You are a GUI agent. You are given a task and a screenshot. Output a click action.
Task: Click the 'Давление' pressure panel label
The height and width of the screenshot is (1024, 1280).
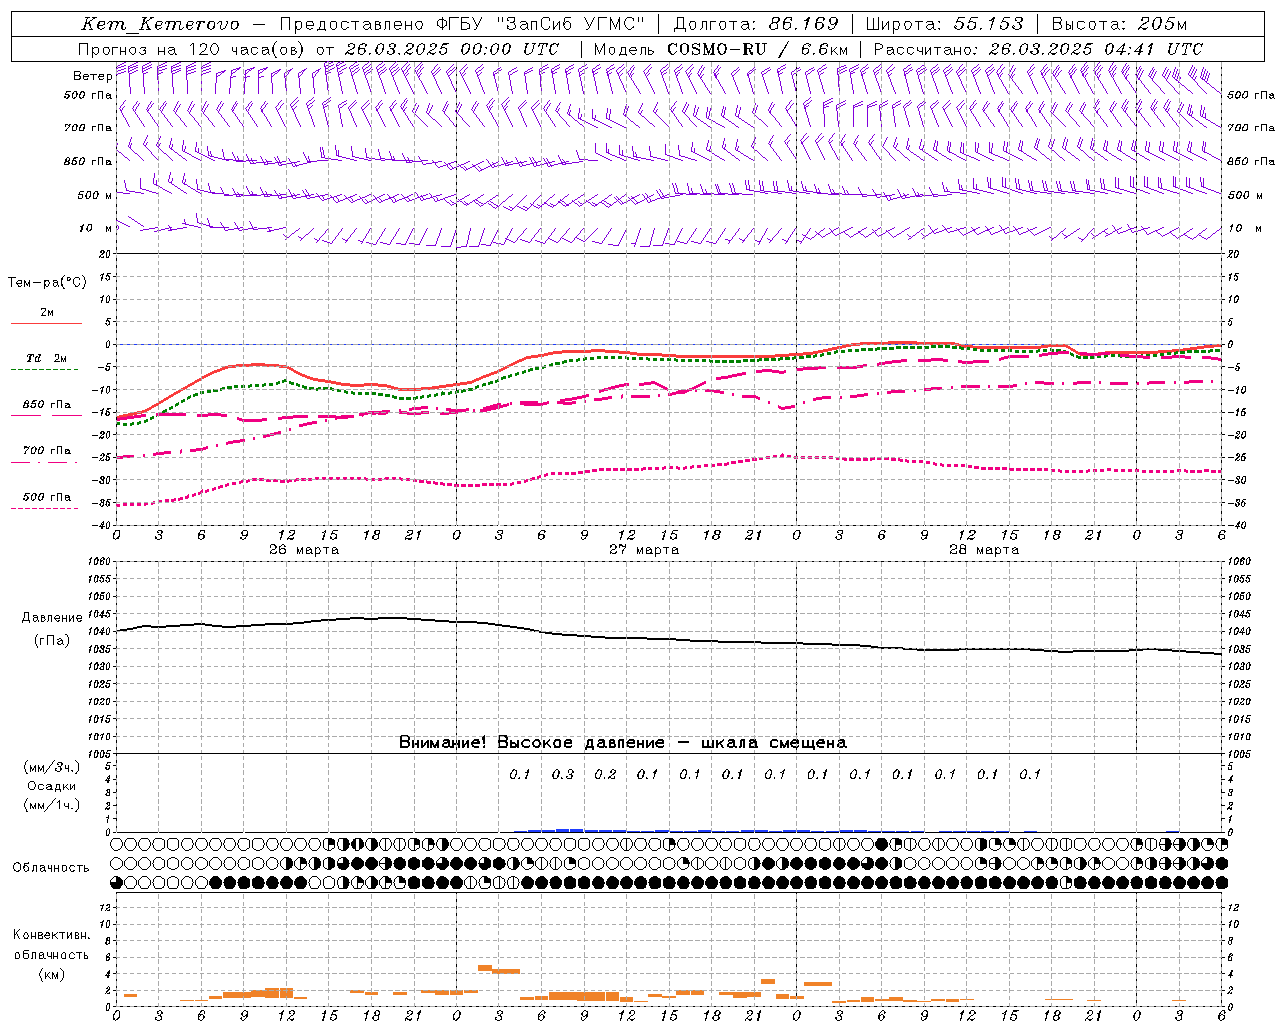[52, 618]
